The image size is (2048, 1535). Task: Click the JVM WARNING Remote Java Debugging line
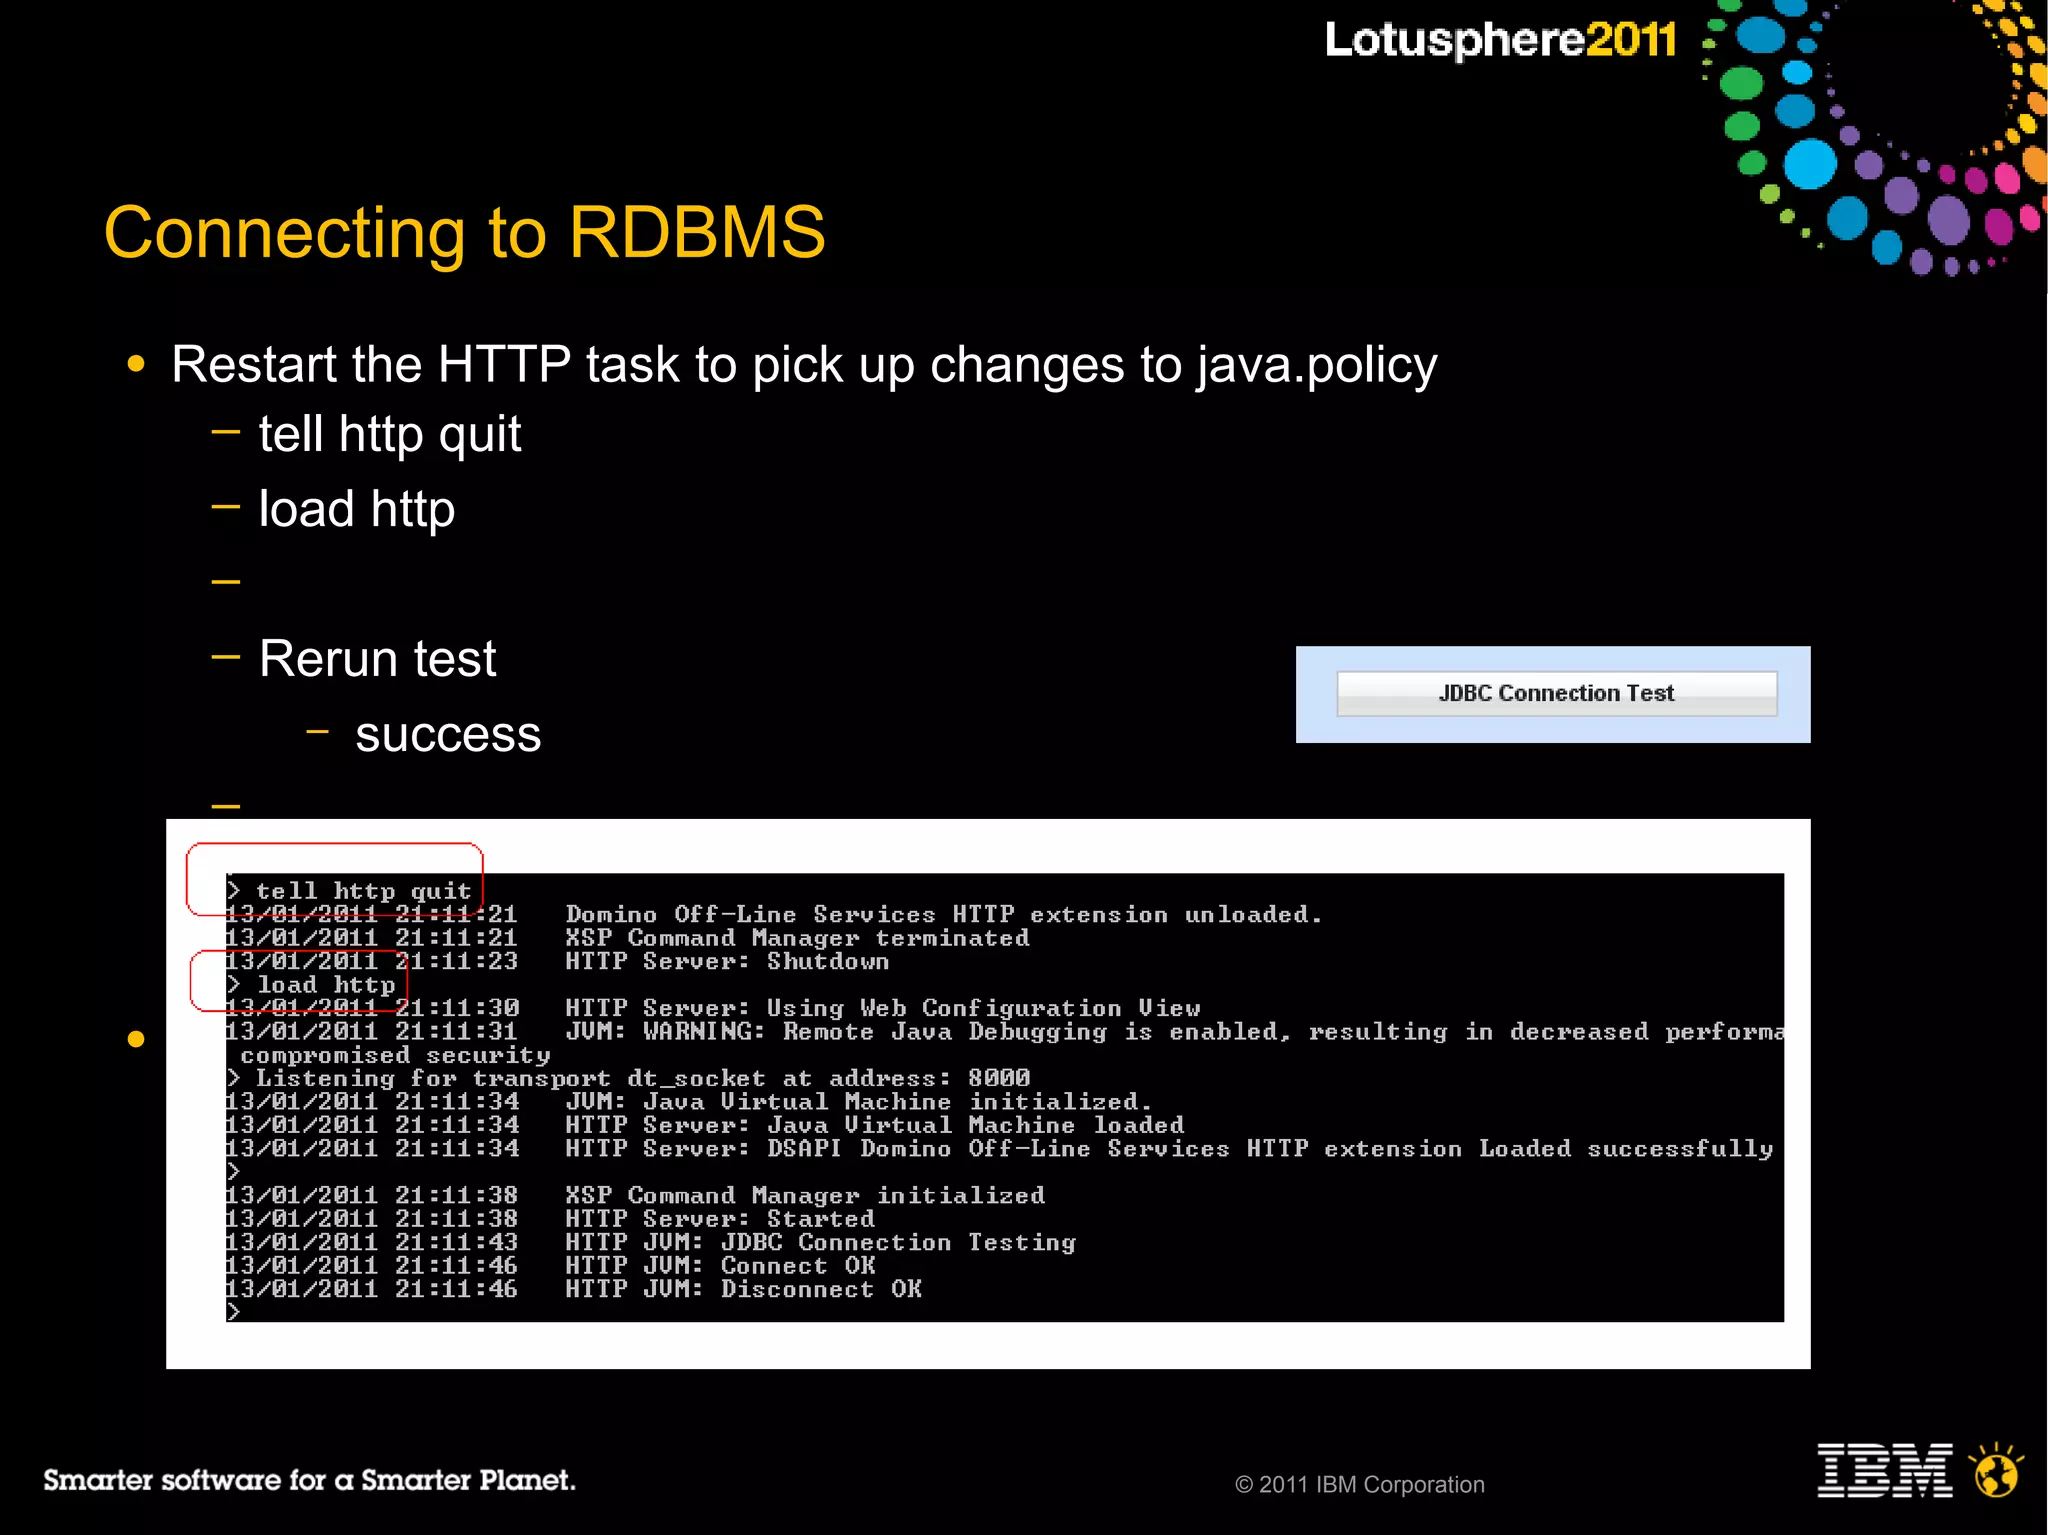click(1005, 1031)
